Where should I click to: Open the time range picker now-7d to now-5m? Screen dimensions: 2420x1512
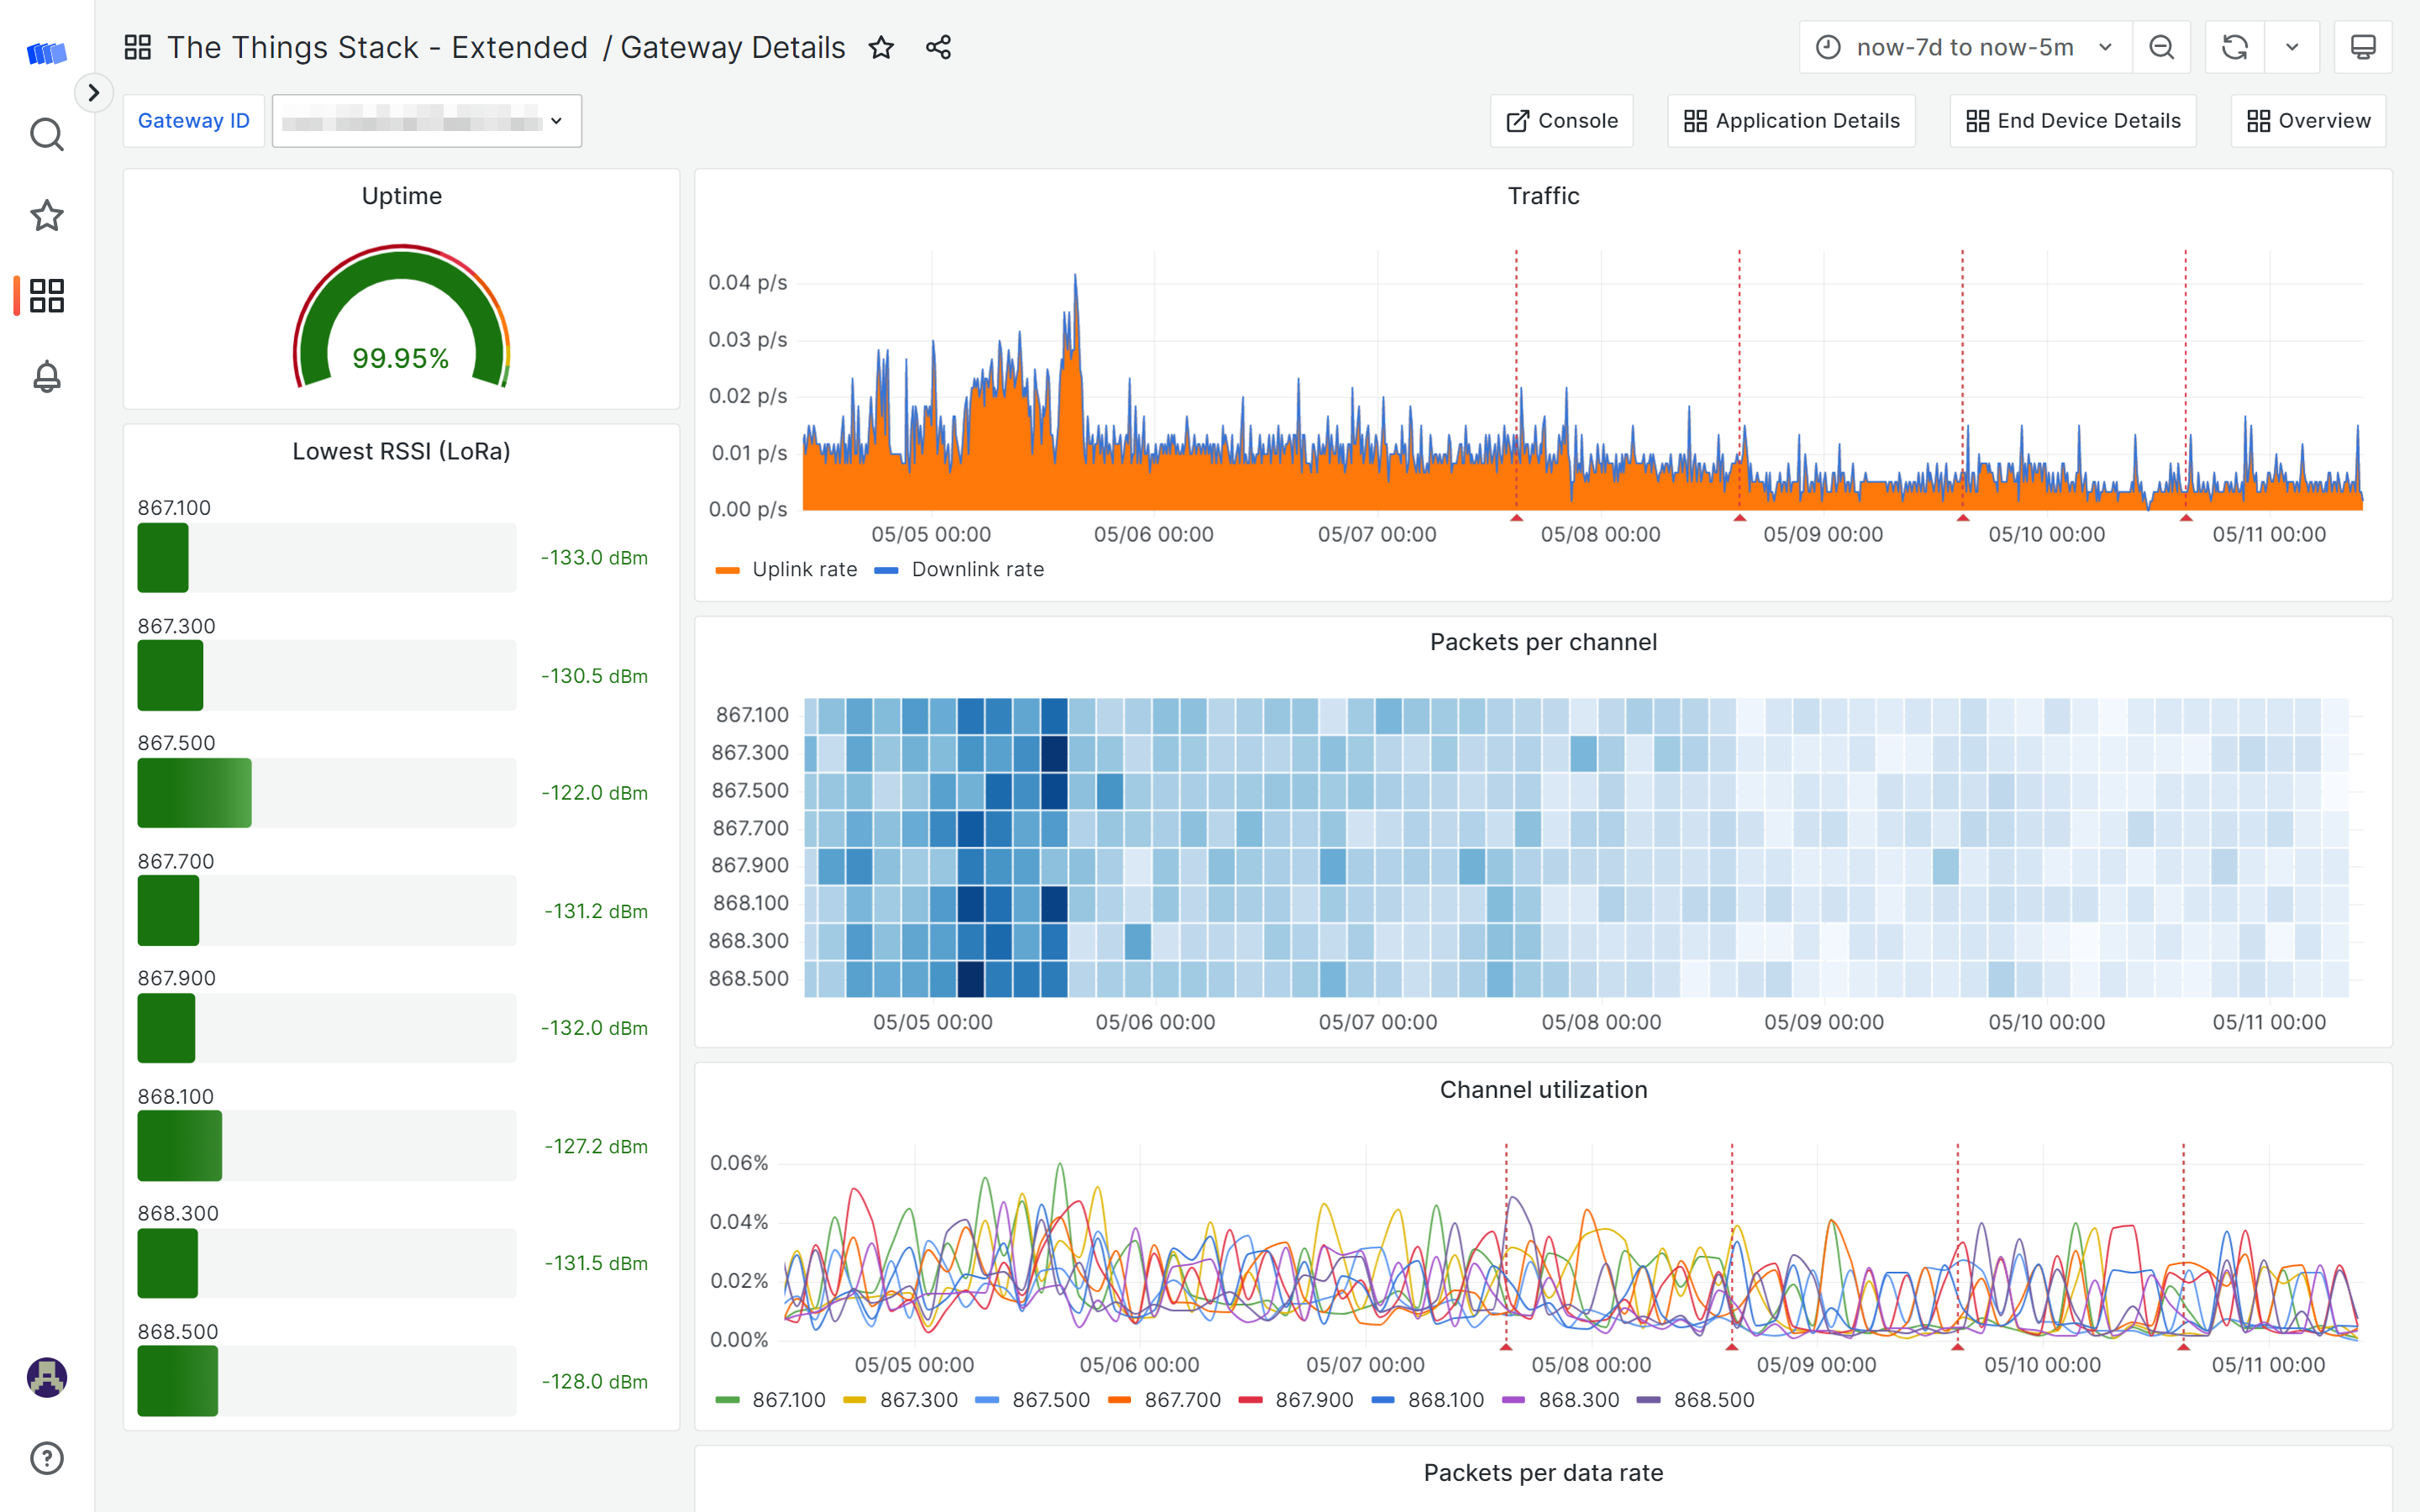click(x=1963, y=46)
